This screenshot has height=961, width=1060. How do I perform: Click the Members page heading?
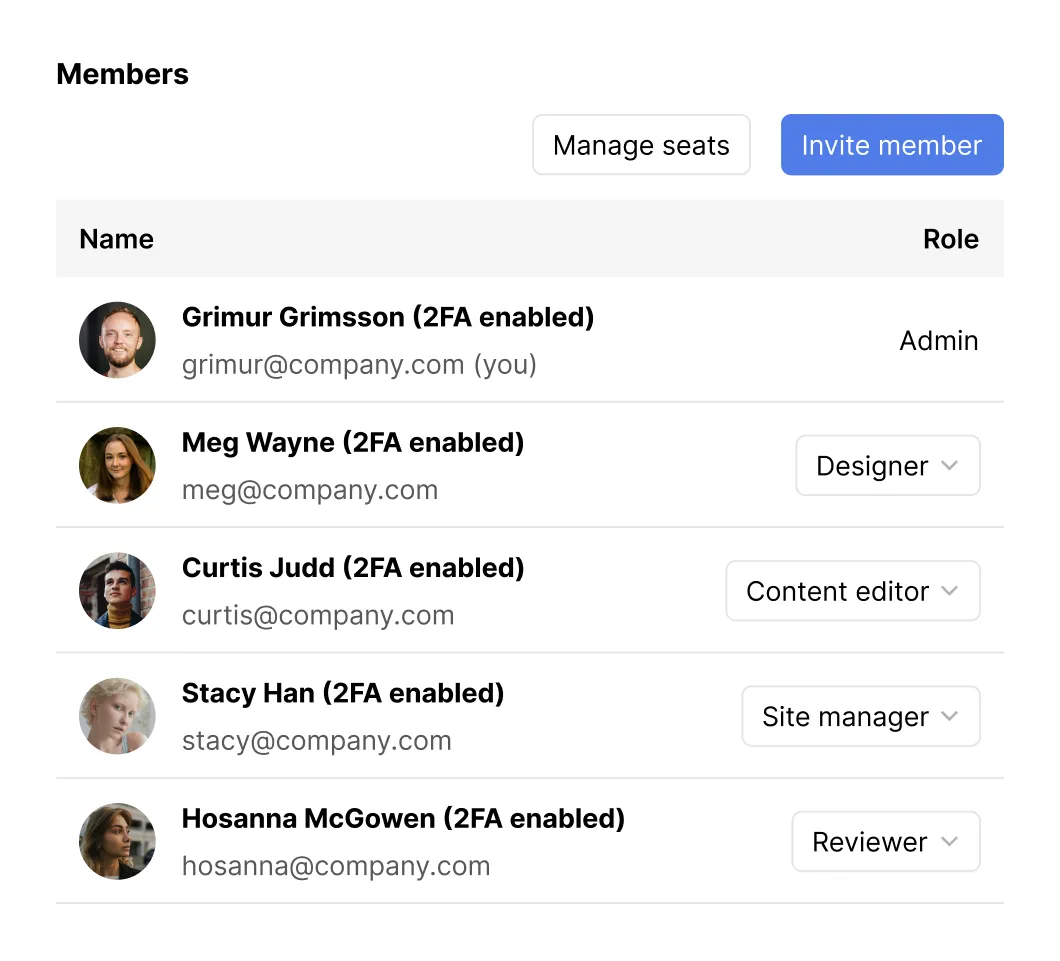coord(122,73)
